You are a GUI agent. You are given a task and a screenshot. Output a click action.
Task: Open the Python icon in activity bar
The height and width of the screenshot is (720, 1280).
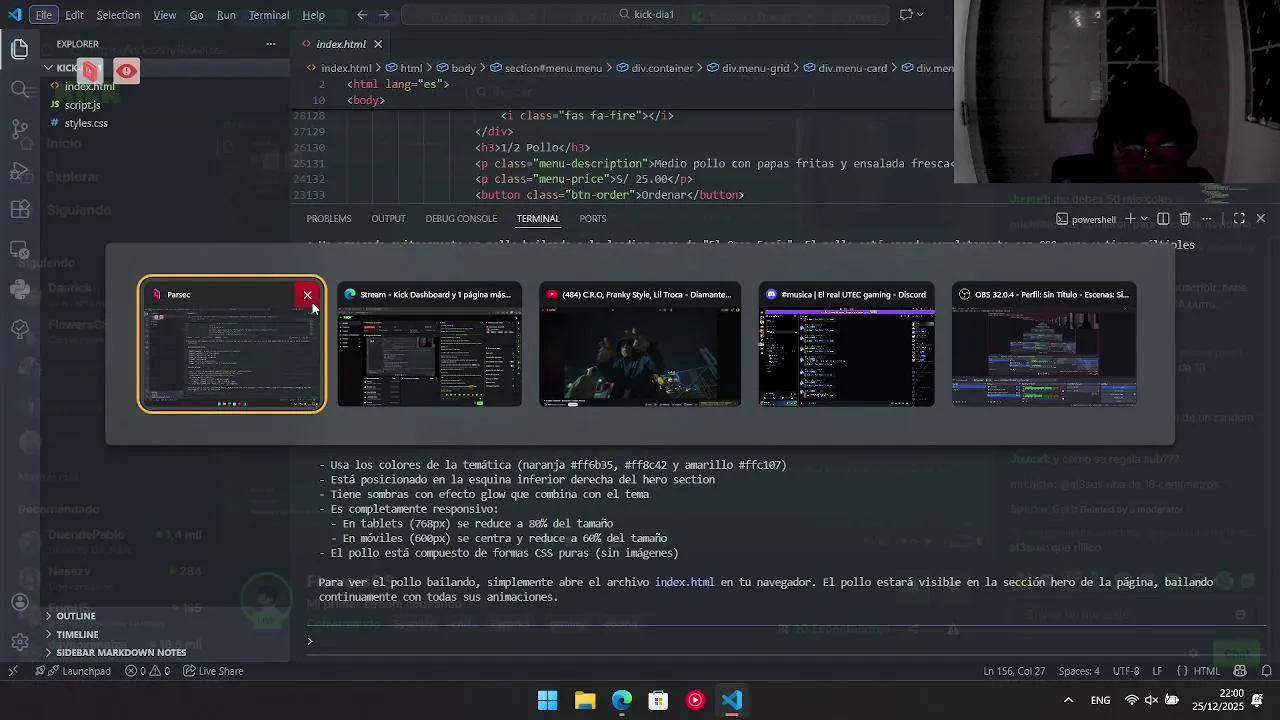19,289
